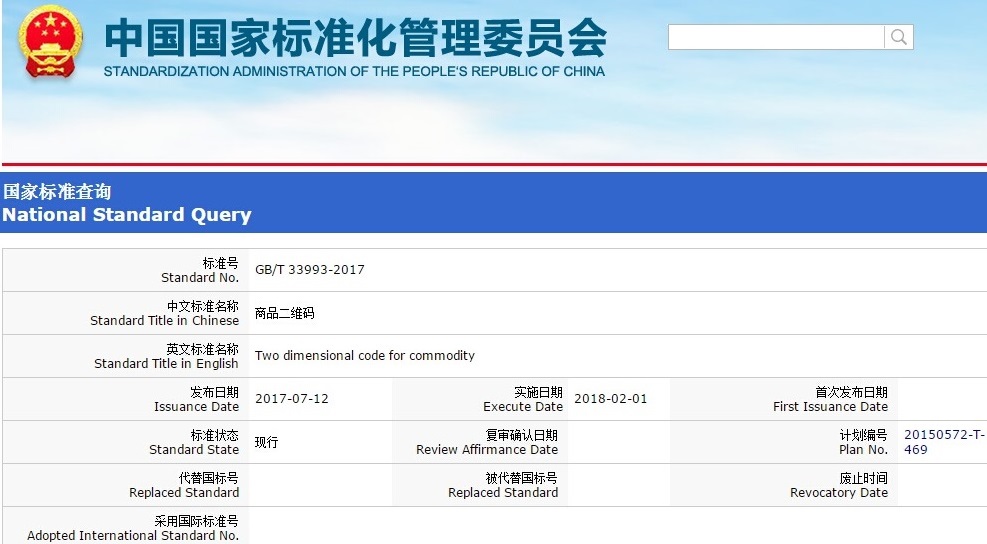
Task: Select the standard number 'GB/T 33993-2017'
Action: [x=310, y=270]
